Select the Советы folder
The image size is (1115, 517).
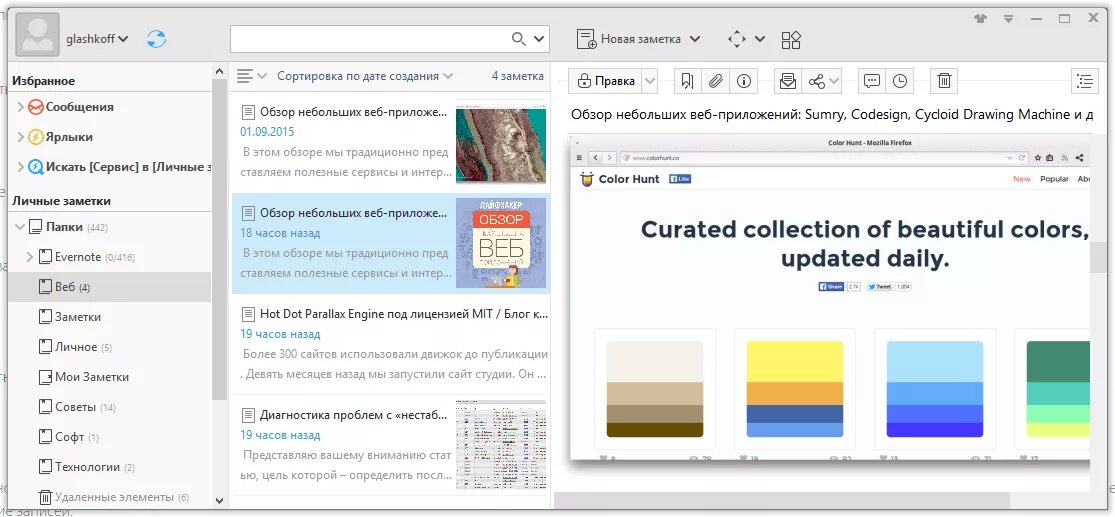(x=110, y=407)
